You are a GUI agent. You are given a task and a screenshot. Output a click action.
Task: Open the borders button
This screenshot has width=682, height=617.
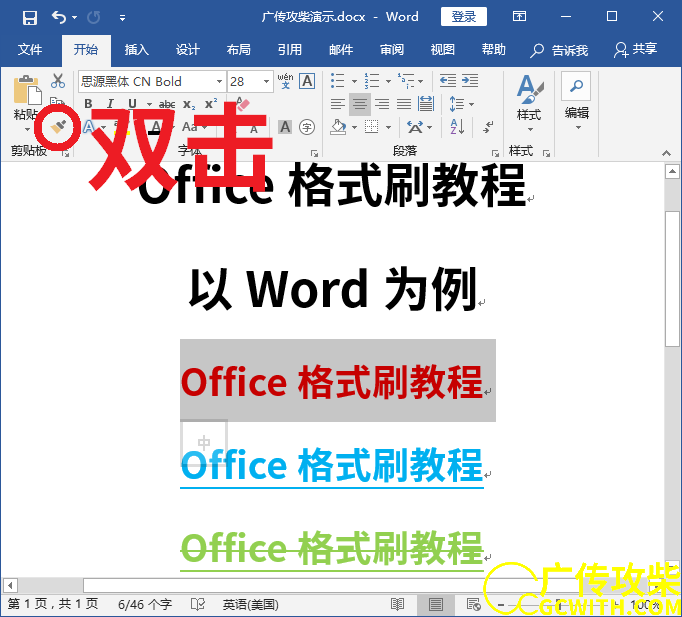[371, 127]
